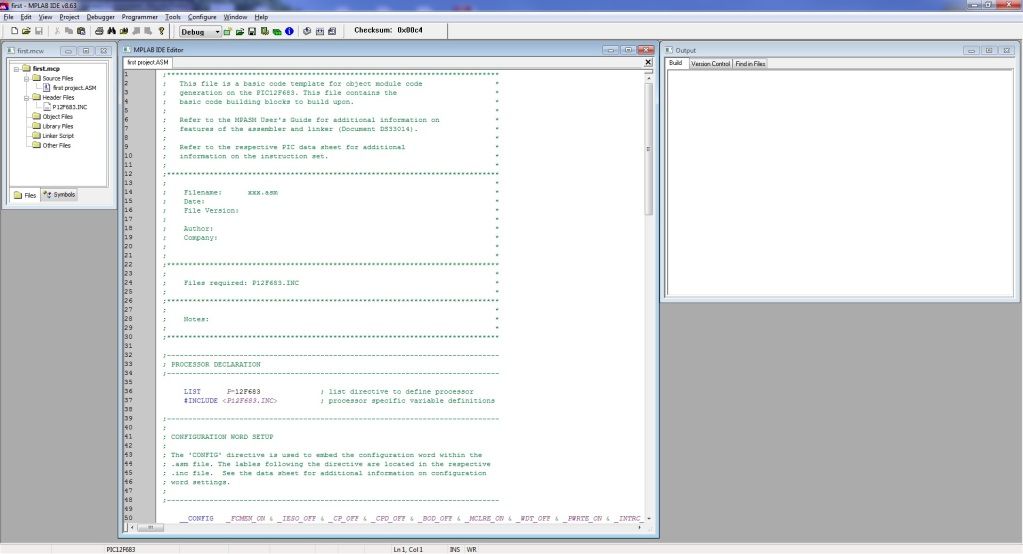Click the blue info circle icon
This screenshot has width=1023, height=554.
289,31
